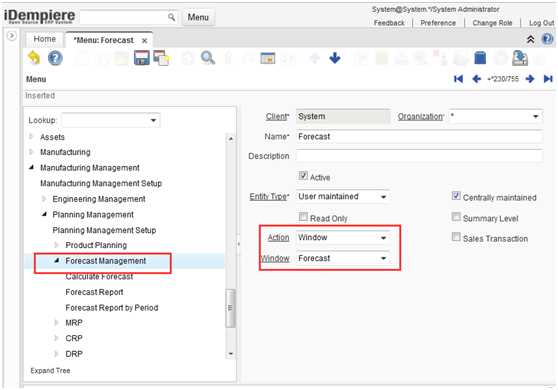The width and height of the screenshot is (558, 390).
Task: Expand the MRP tree node
Action: pos(57,323)
